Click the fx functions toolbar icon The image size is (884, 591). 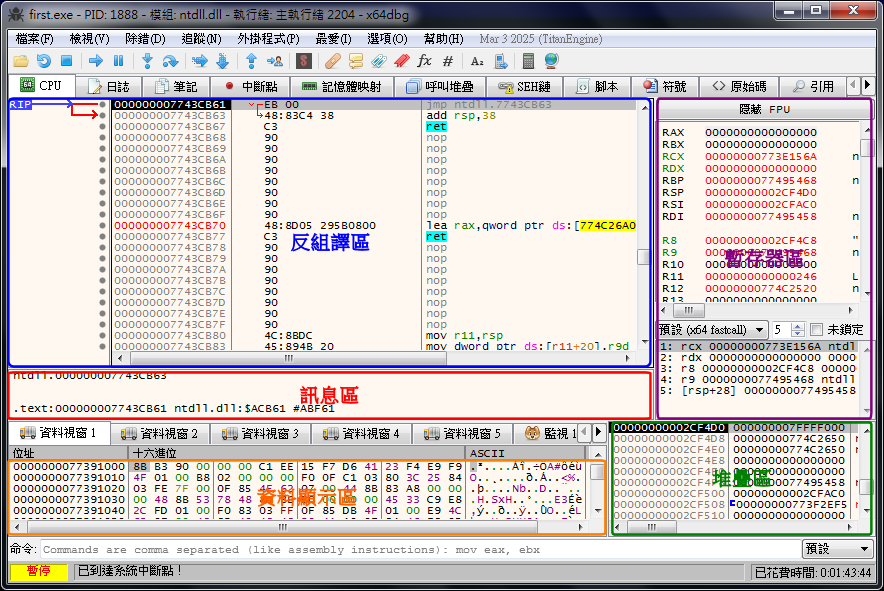[x=424, y=61]
